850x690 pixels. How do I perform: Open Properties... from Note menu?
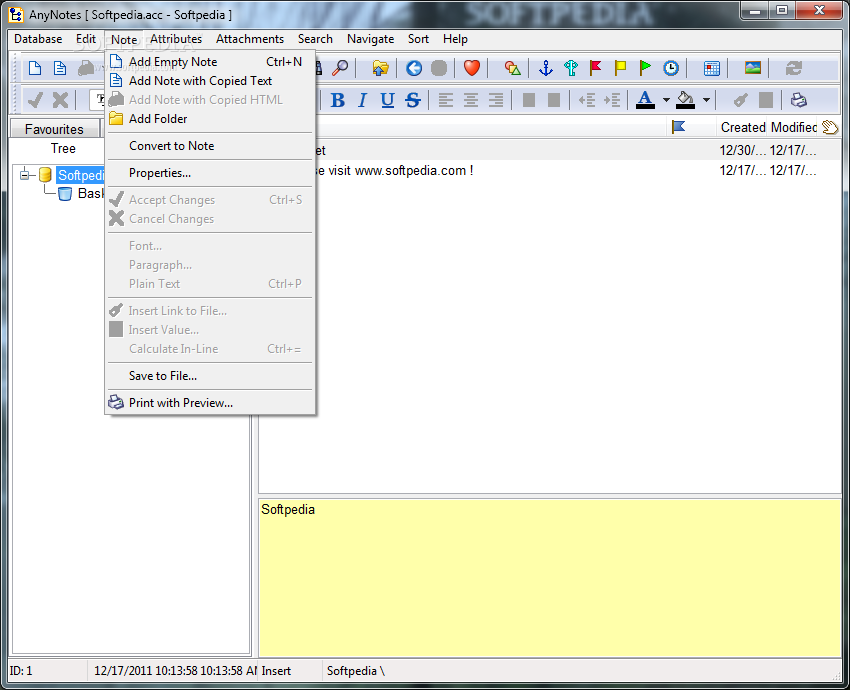pos(210,173)
